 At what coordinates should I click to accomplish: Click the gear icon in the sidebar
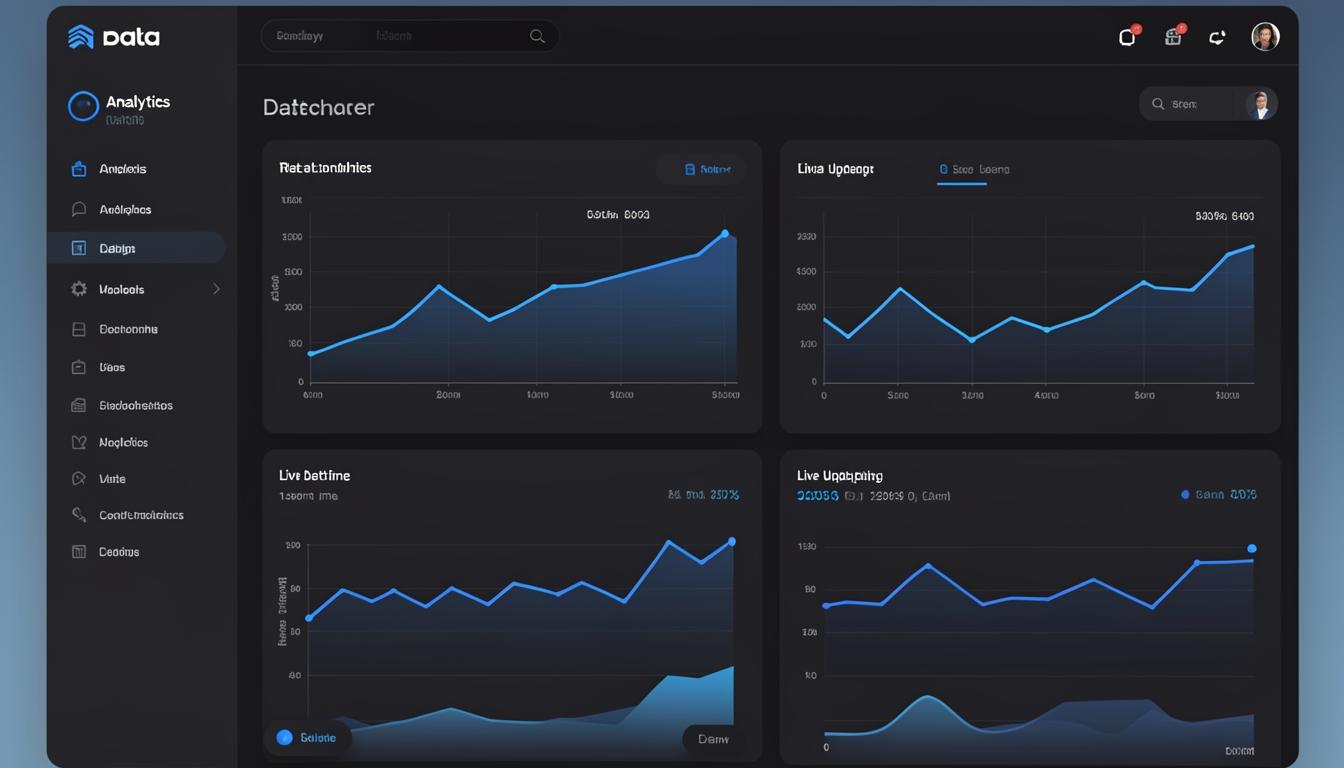(79, 289)
